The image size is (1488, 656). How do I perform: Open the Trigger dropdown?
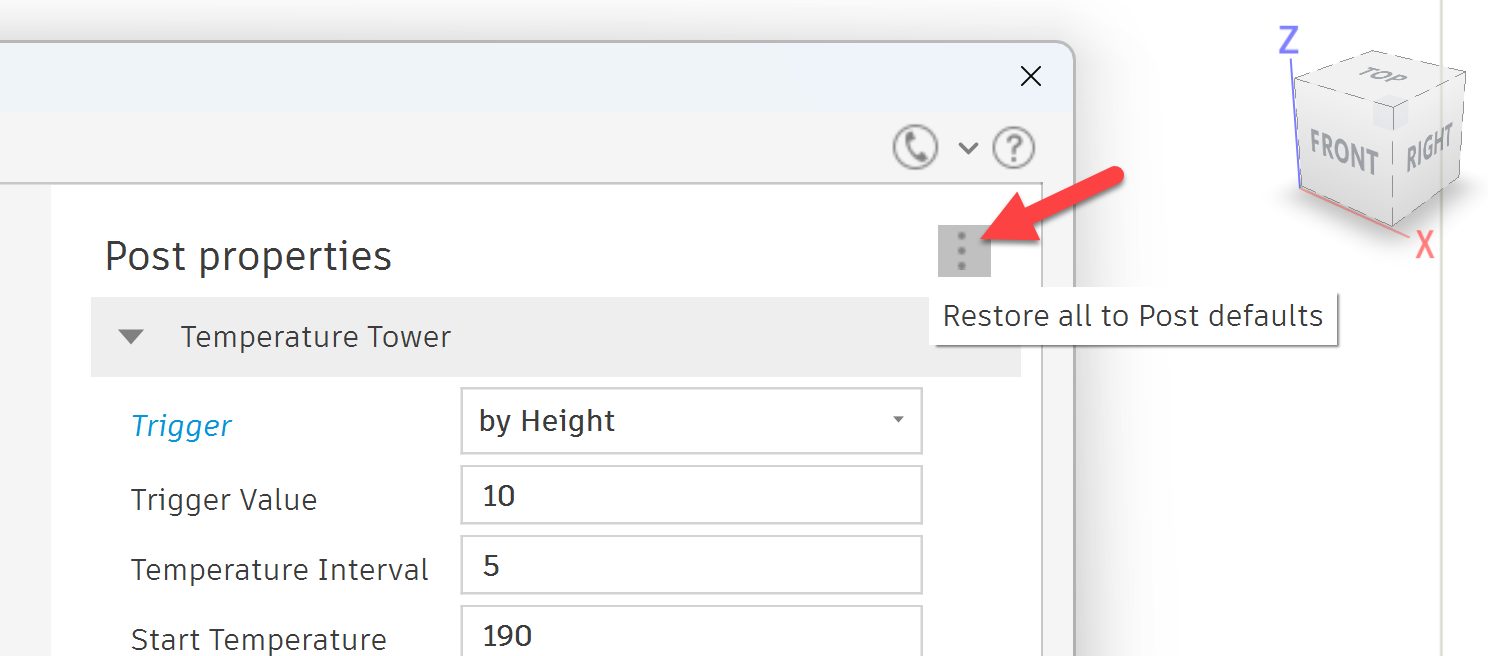pos(897,421)
